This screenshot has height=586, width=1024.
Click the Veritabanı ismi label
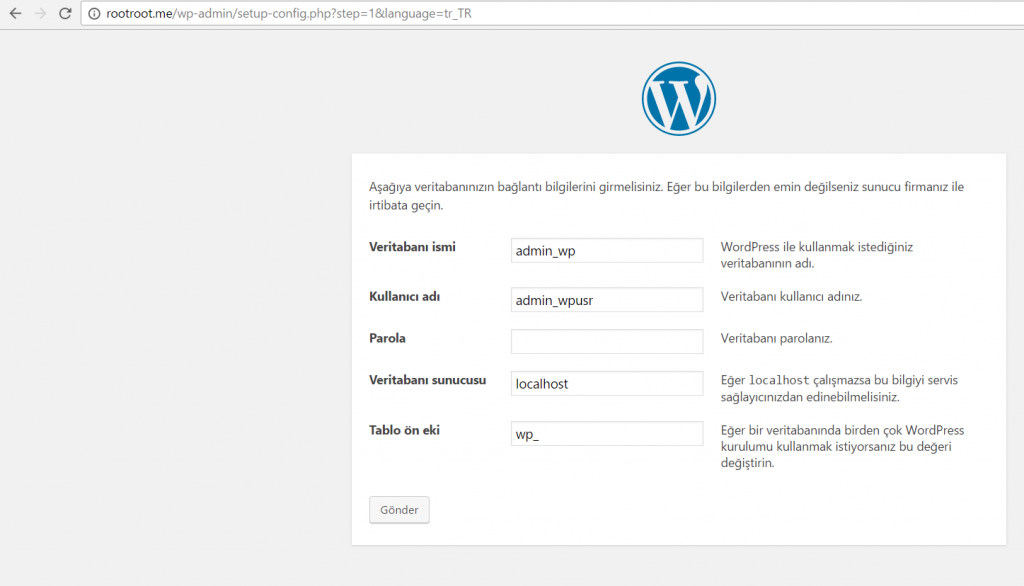pyautogui.click(x=412, y=247)
